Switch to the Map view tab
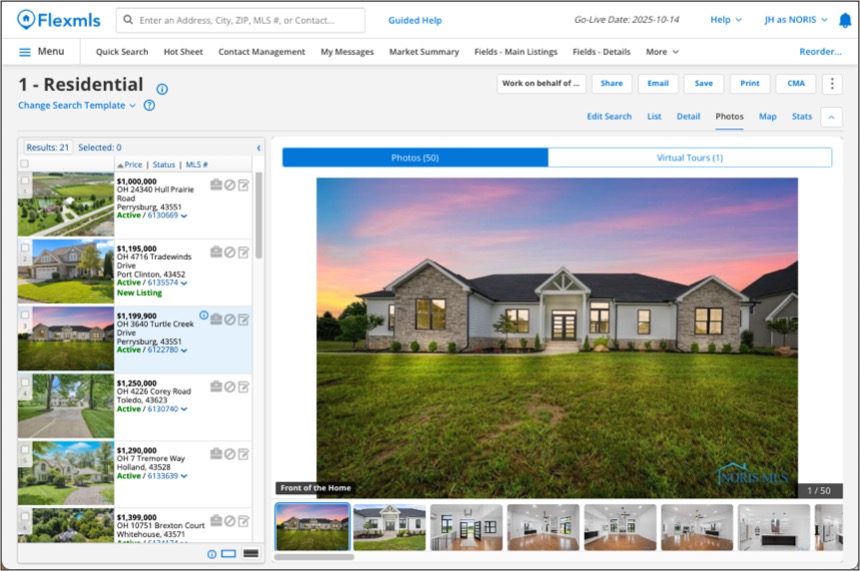Screen dimensions: 860x571 (x=767, y=116)
